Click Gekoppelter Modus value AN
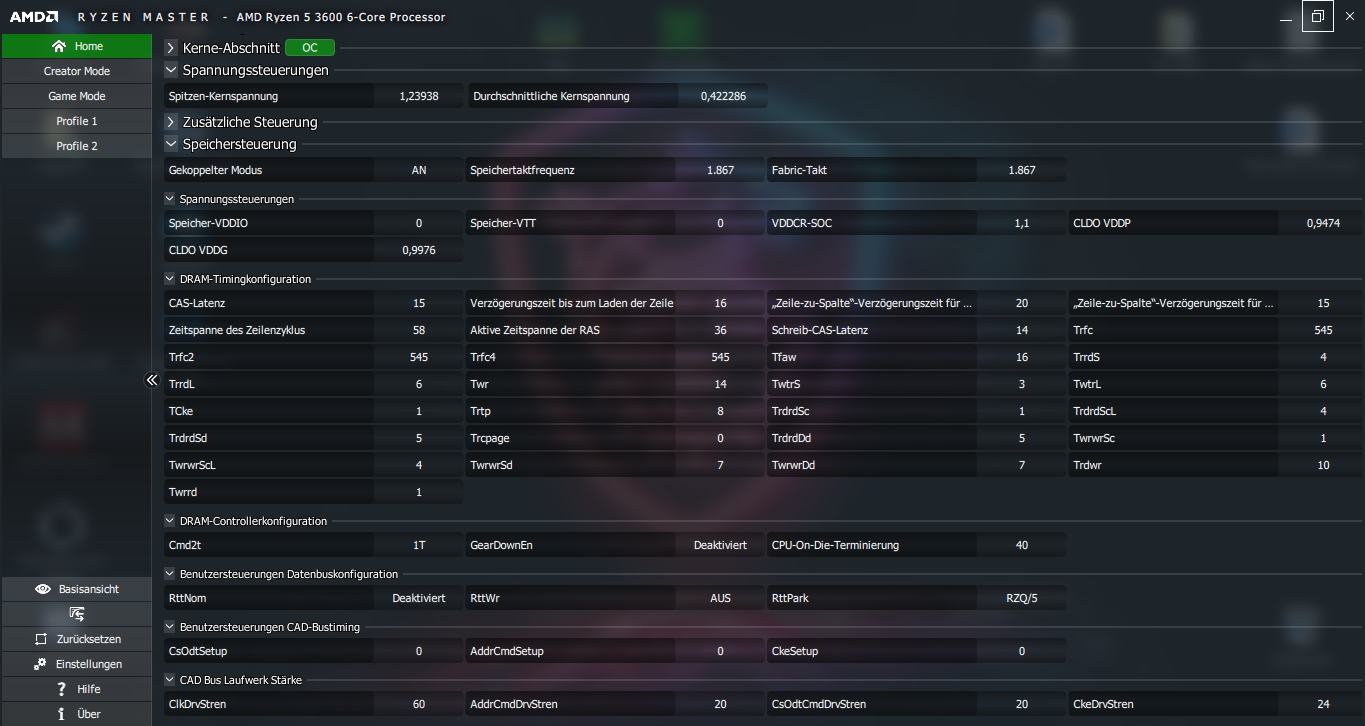This screenshot has width=1365, height=726. [418, 170]
